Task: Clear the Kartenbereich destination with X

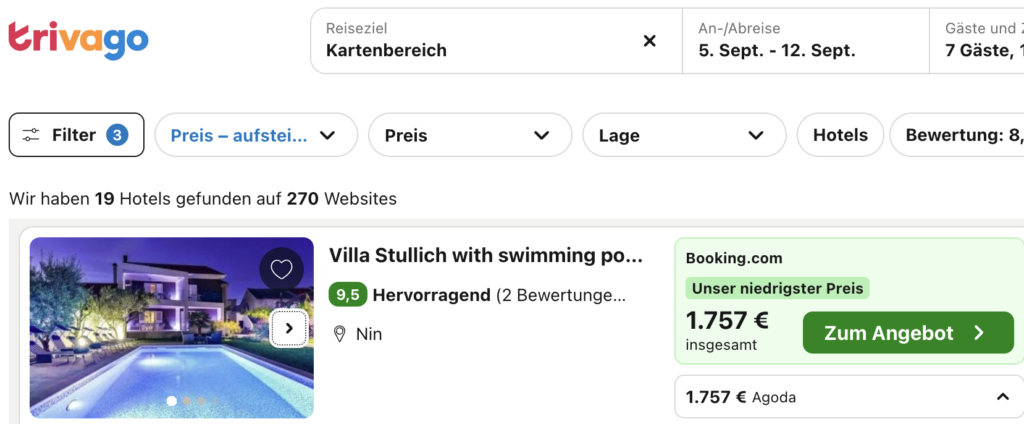Action: click(x=649, y=41)
